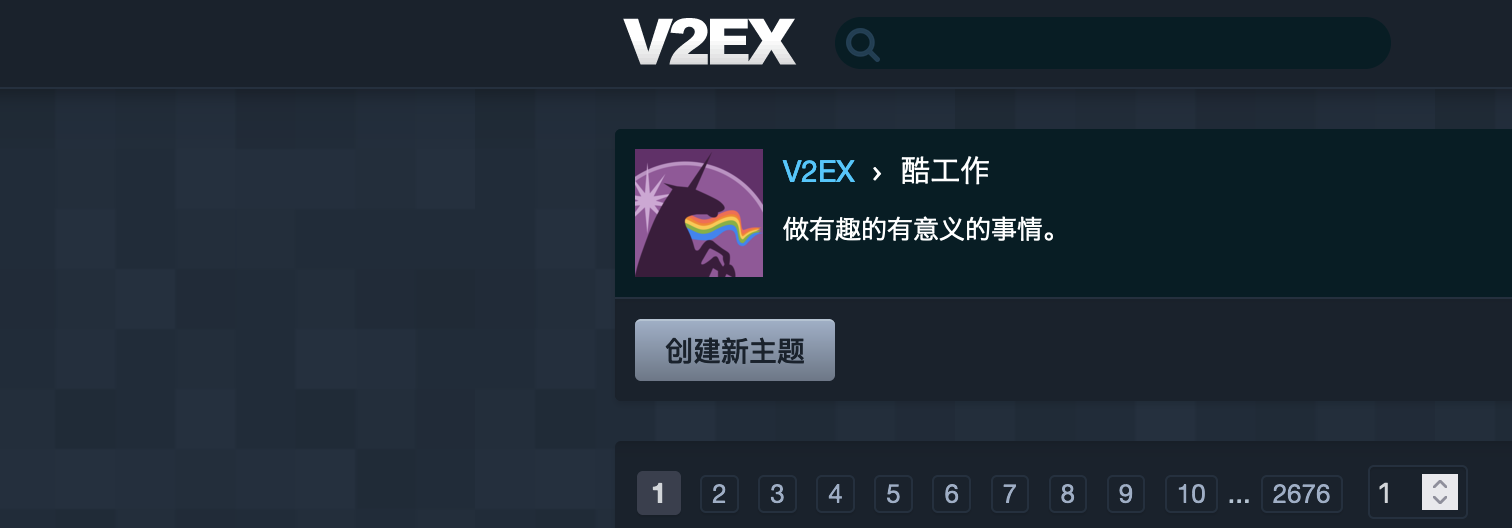1512x528 pixels.
Task: Click the magnifier search icon
Action: click(862, 43)
